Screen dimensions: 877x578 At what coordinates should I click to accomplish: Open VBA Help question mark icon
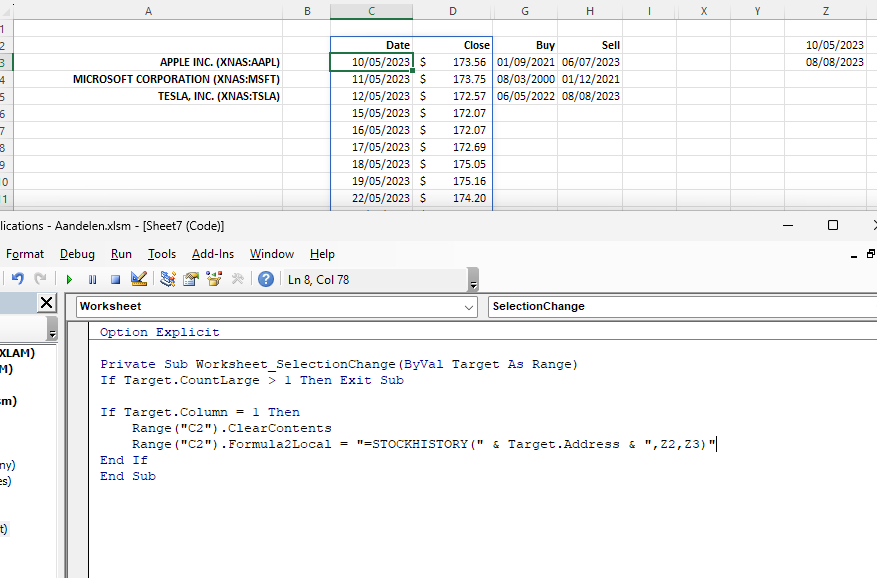[x=266, y=279]
